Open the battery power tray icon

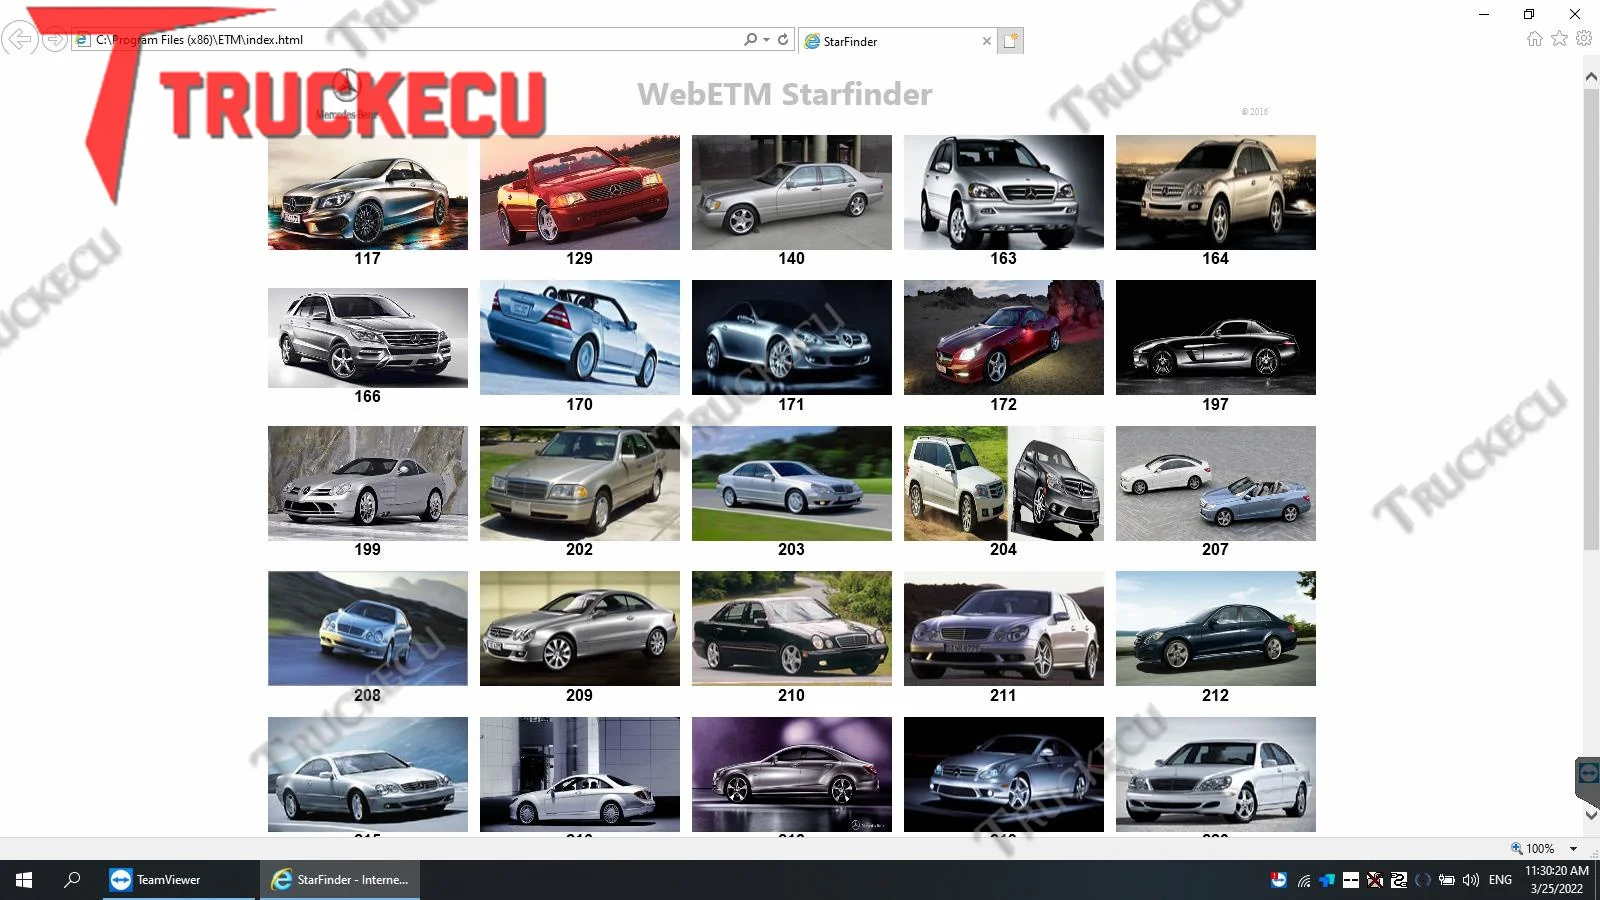click(1447, 880)
